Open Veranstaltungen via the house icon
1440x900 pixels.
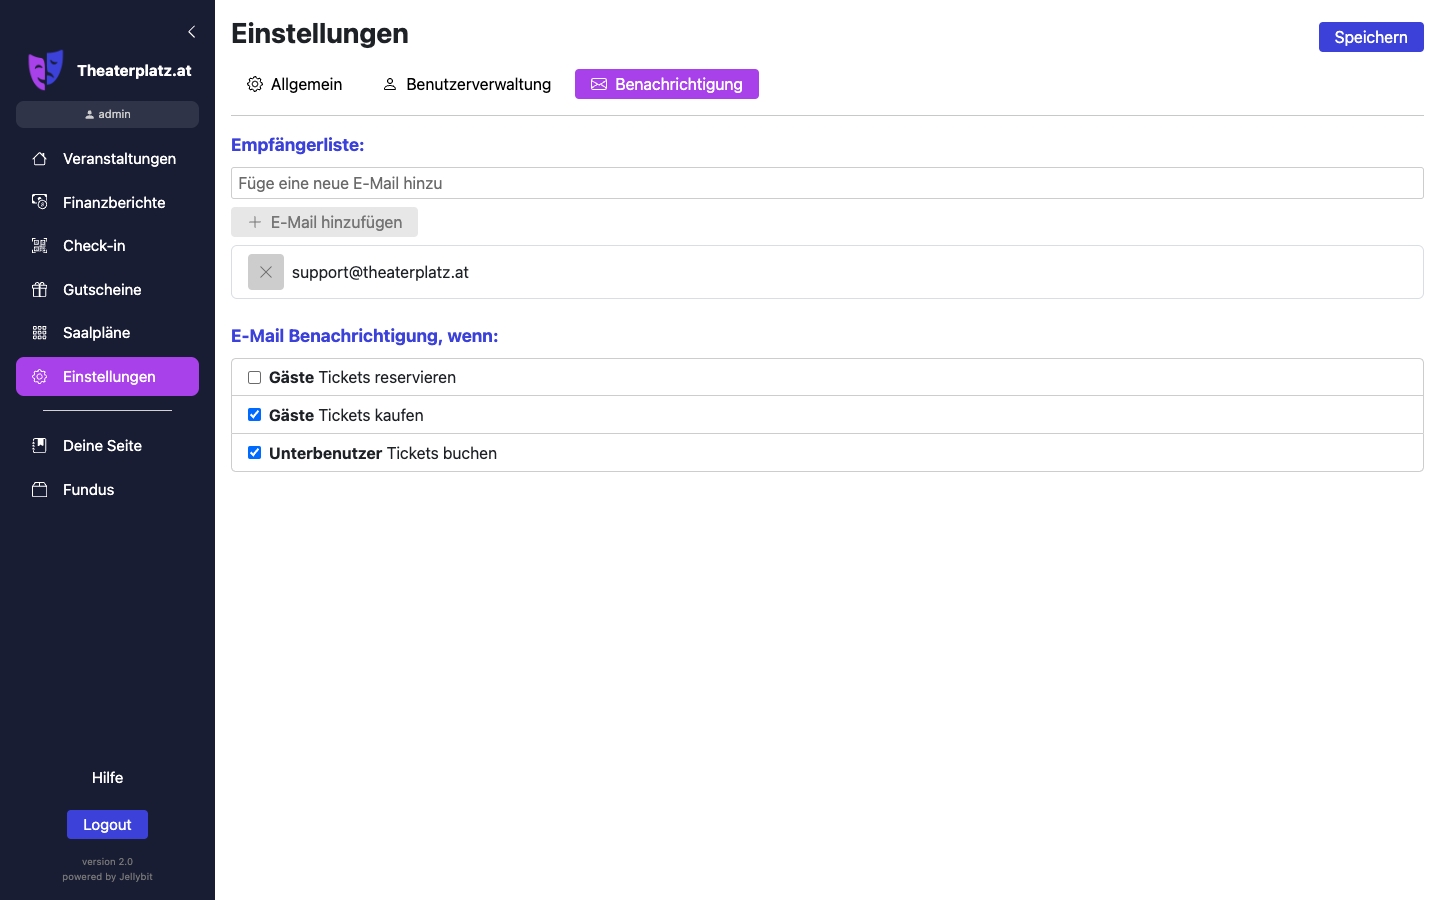[x=40, y=159]
